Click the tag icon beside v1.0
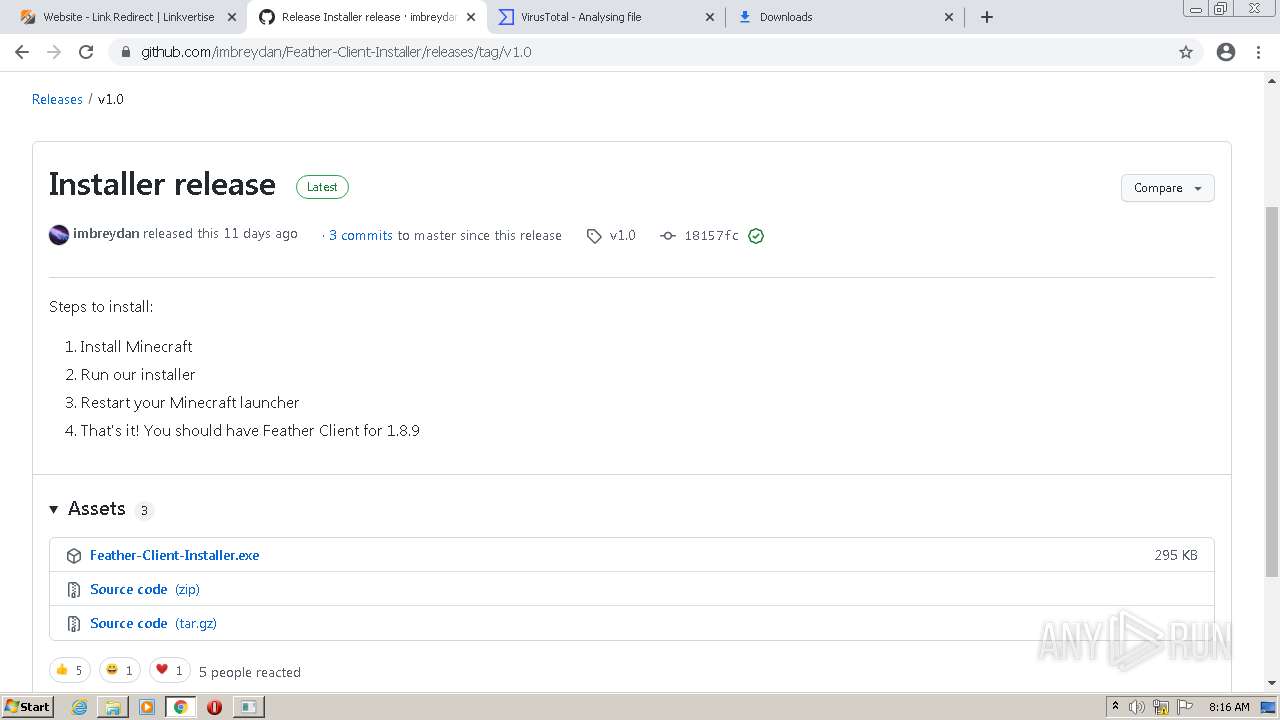 coord(594,236)
